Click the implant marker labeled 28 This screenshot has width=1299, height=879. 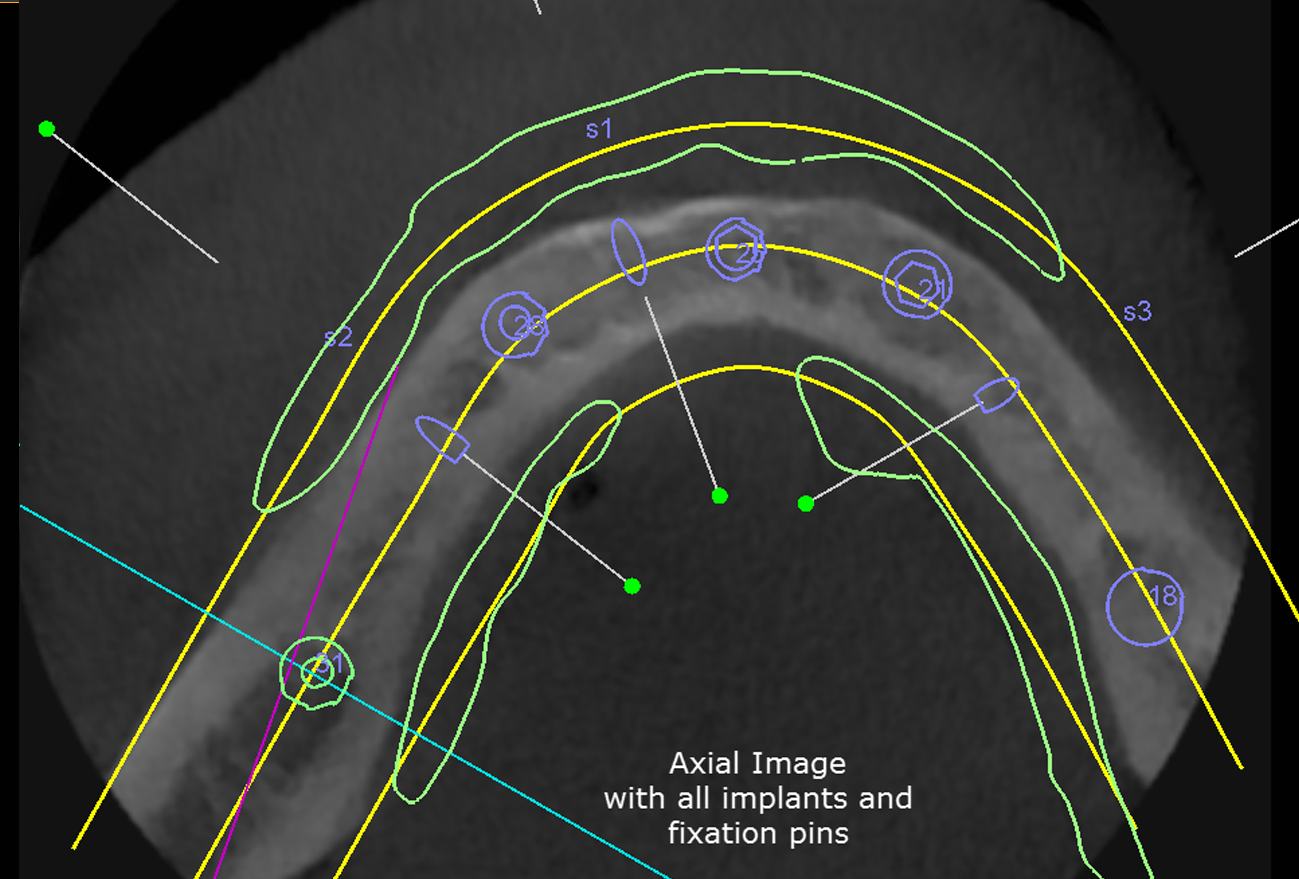pyautogui.click(x=515, y=324)
